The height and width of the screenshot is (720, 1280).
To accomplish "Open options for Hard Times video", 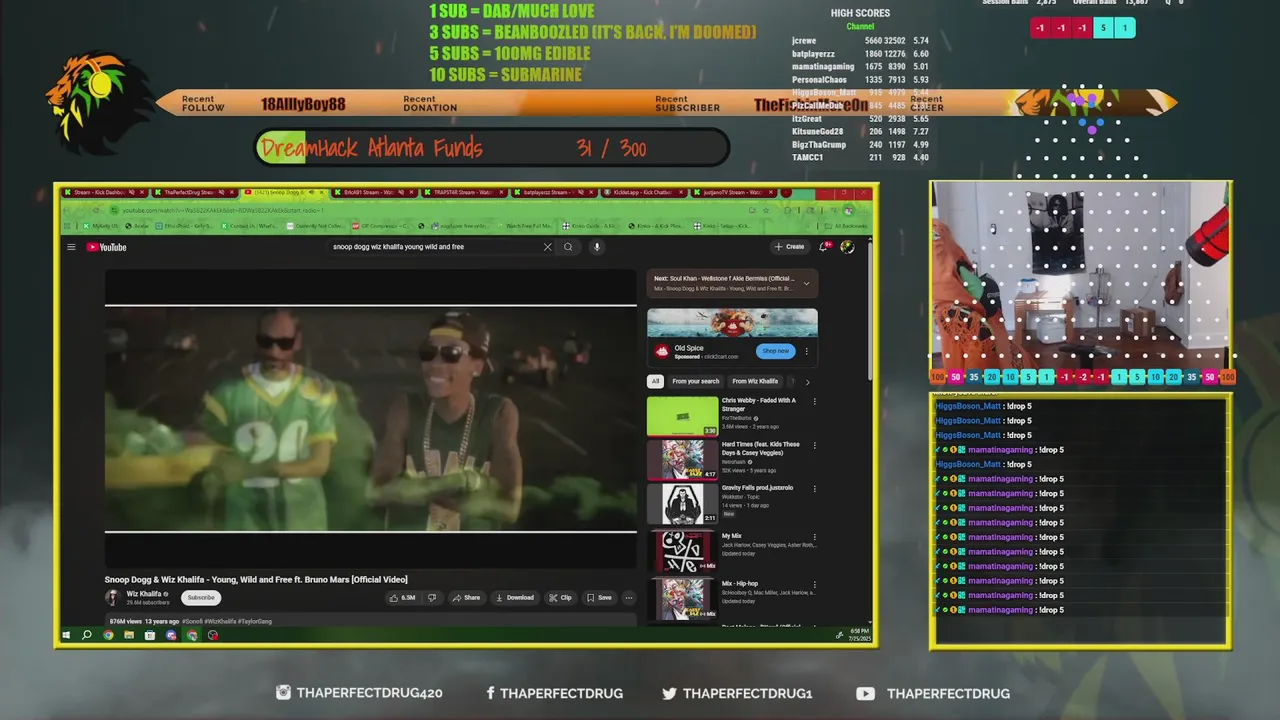I will point(814,445).
